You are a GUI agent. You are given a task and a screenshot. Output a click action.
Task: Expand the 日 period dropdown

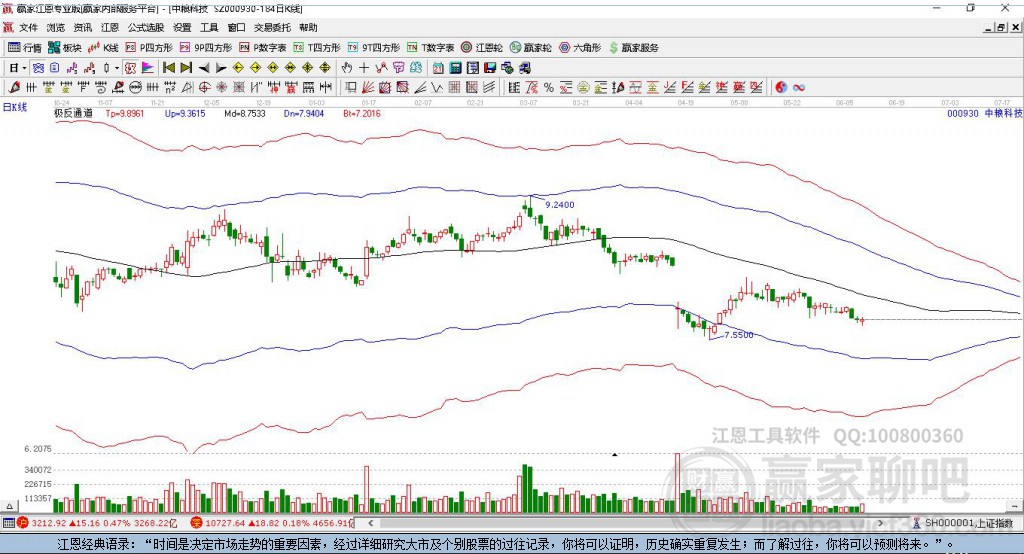[x=24, y=68]
